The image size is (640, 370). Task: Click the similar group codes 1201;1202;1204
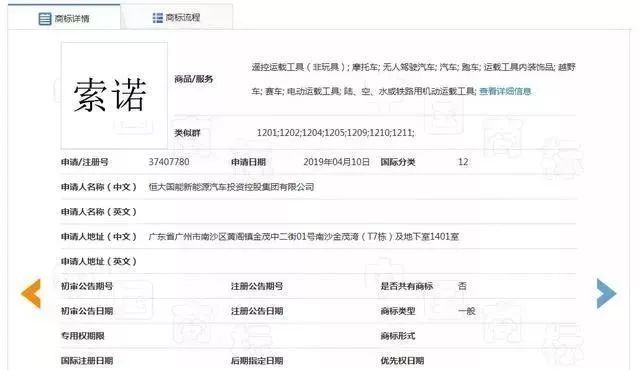(x=336, y=133)
